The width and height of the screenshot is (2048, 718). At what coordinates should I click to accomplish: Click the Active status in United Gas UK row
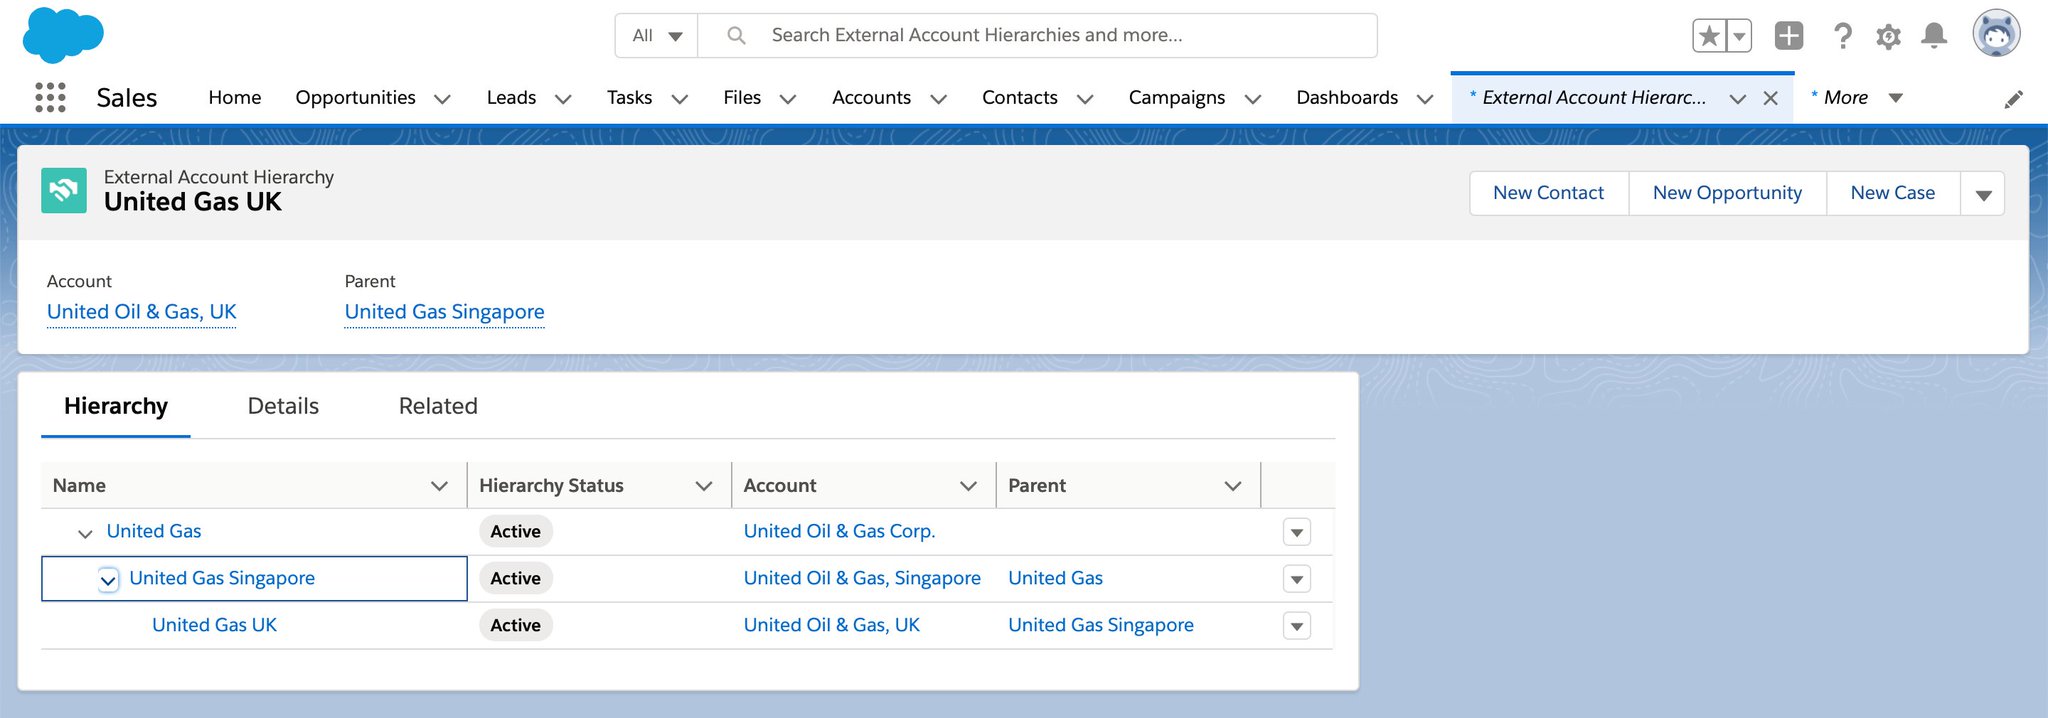point(515,625)
